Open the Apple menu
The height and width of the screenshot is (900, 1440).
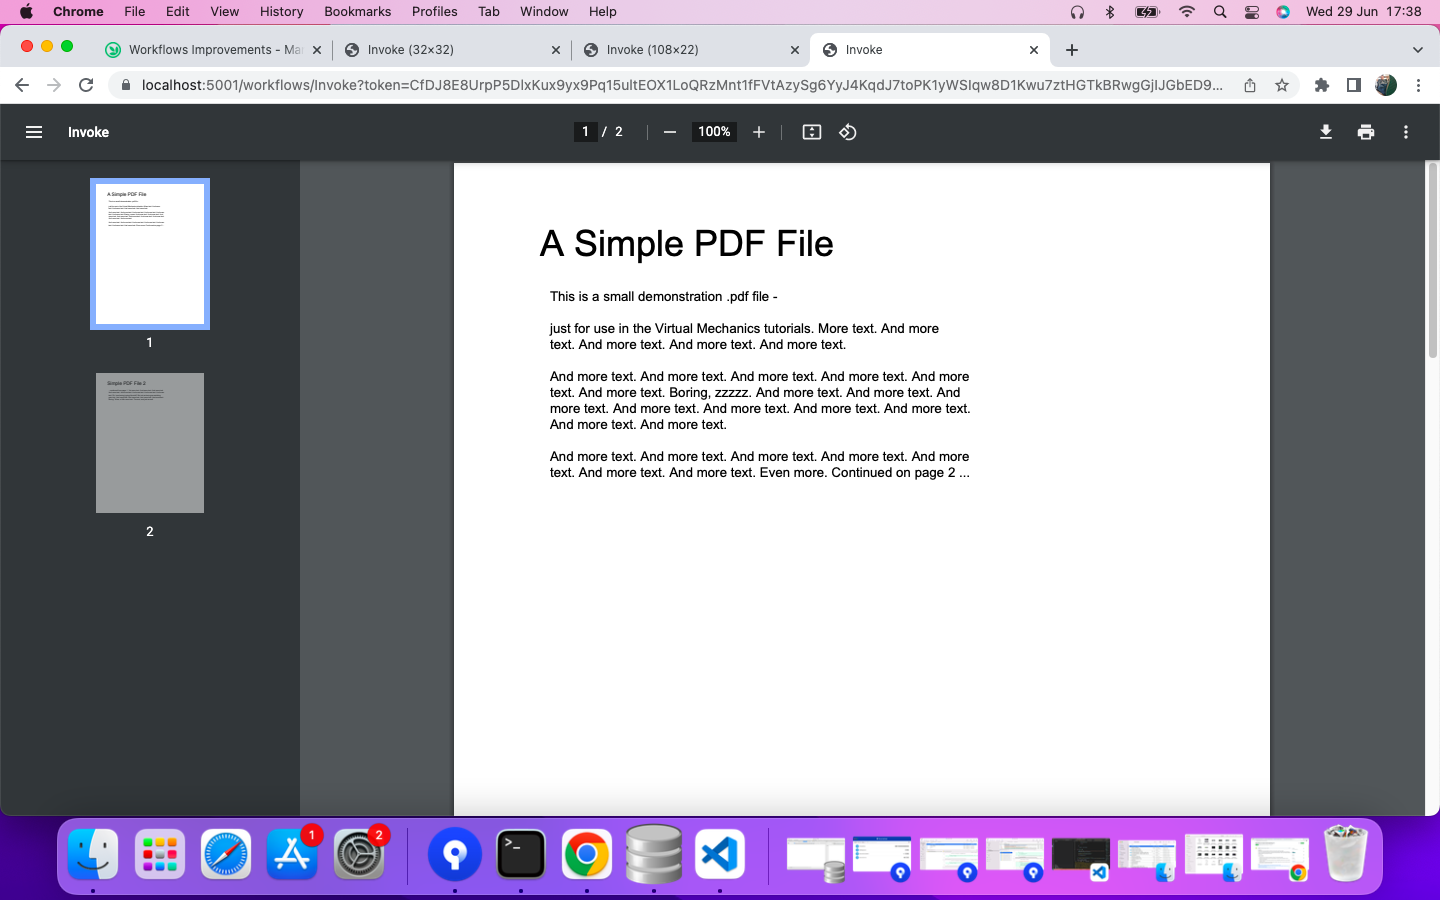click(x=27, y=11)
